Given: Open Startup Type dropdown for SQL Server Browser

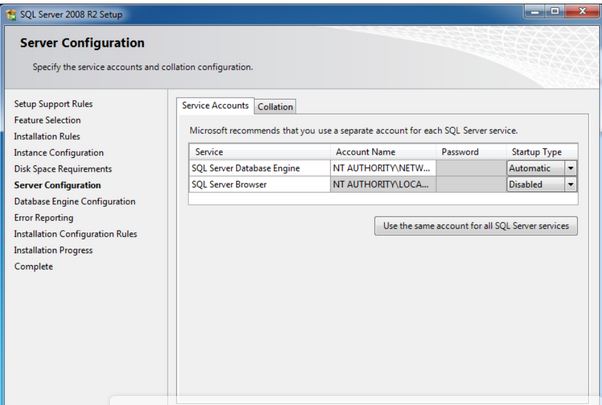Looking at the screenshot, I should (x=571, y=184).
